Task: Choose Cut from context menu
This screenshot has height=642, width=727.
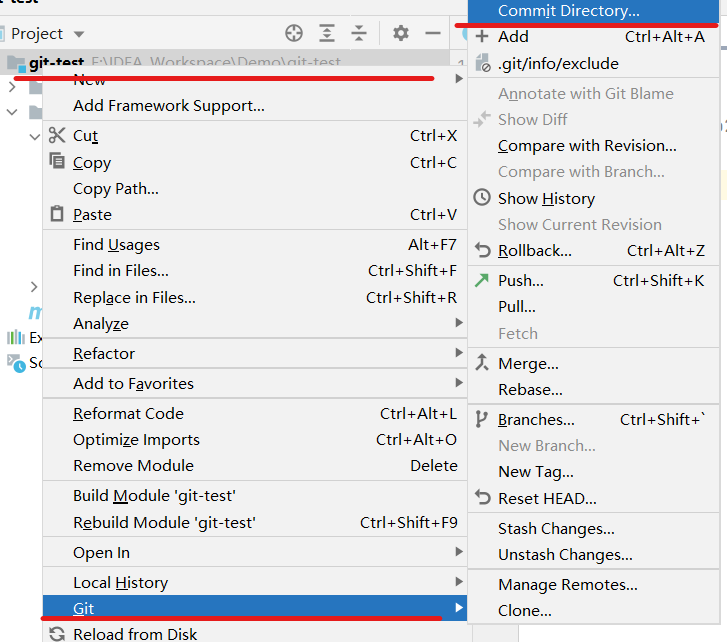Action: coord(255,135)
